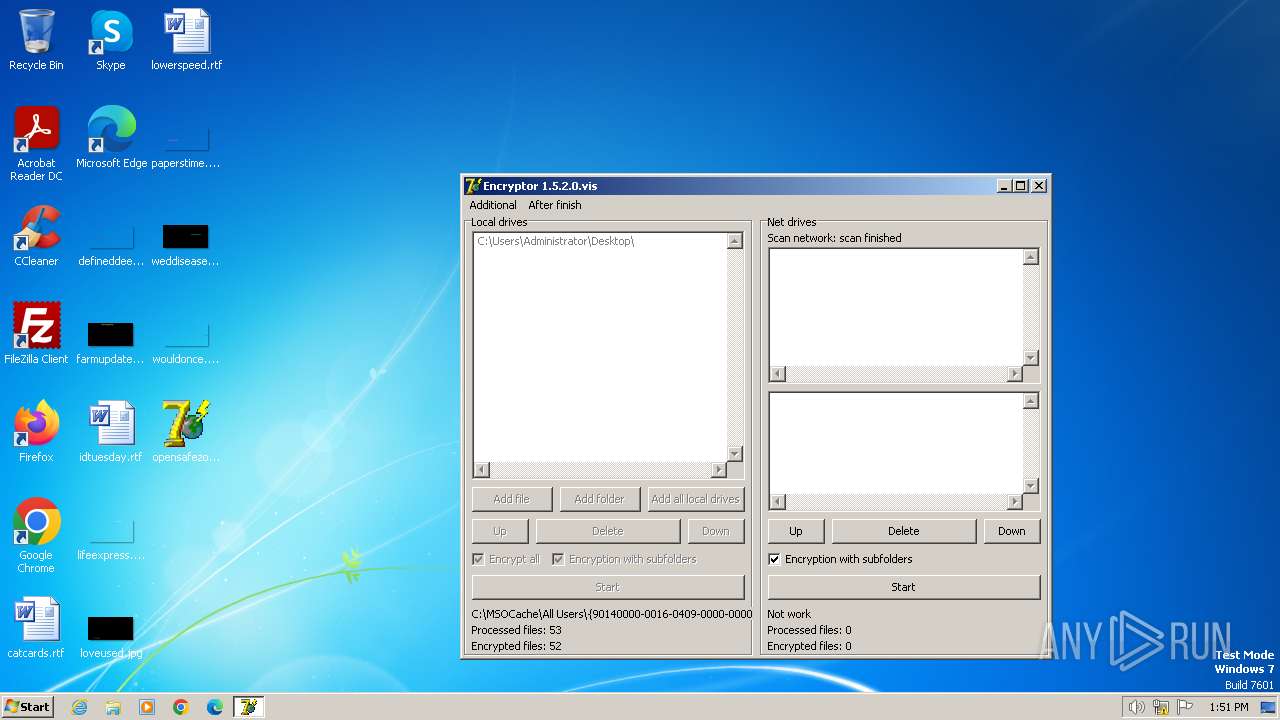The height and width of the screenshot is (720, 1280).
Task: Open the Skype desktop shortcut
Action: (x=110, y=40)
